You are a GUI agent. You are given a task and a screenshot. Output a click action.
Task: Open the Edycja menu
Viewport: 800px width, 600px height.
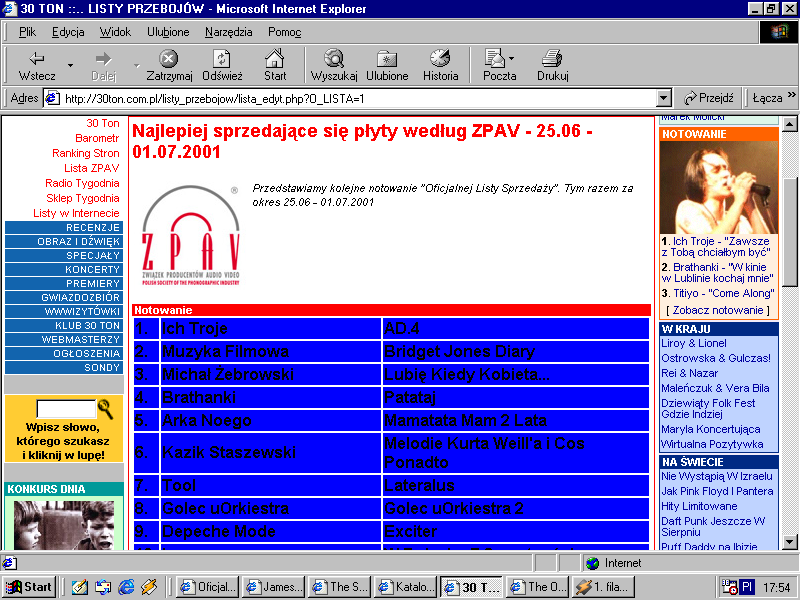pyautogui.click(x=68, y=32)
